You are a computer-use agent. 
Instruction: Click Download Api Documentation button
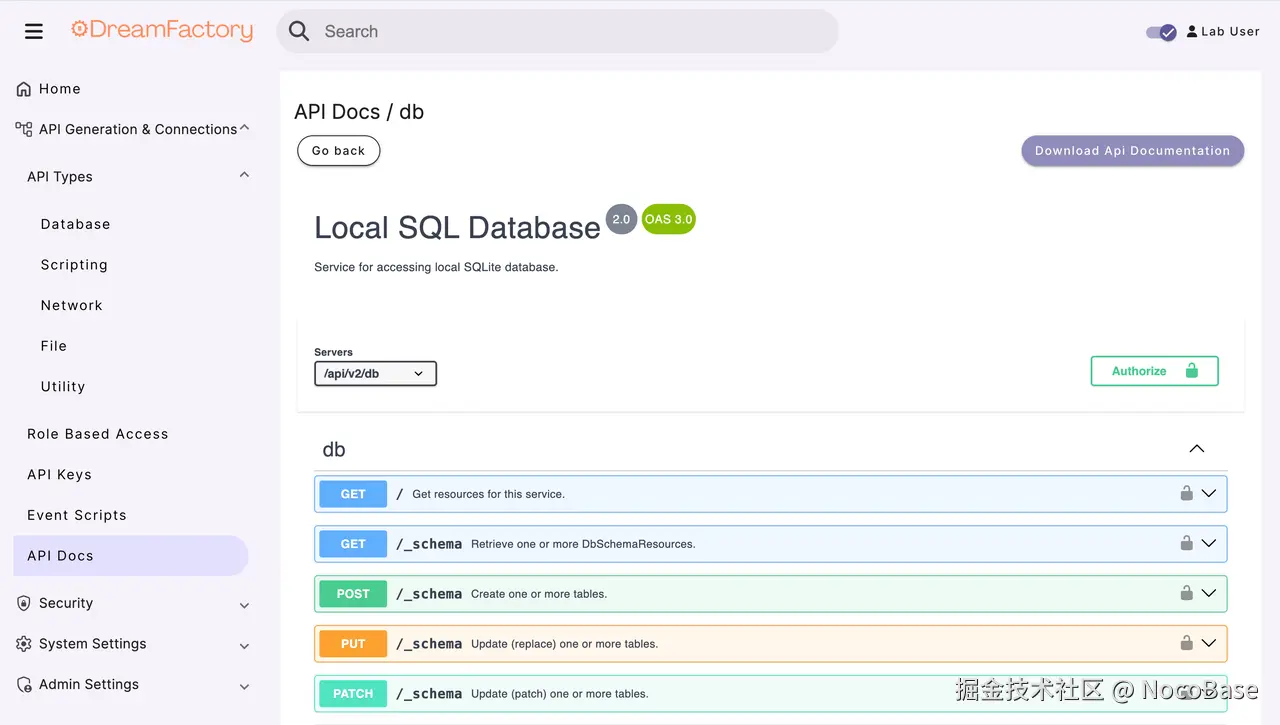1133,151
